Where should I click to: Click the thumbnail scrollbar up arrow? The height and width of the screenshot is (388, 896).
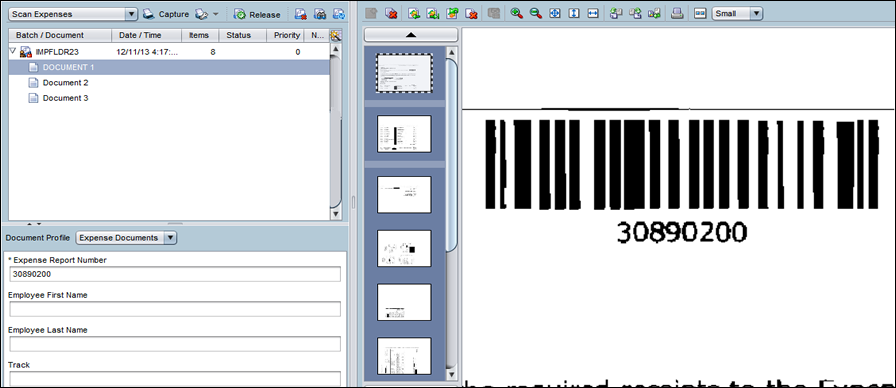point(452,53)
